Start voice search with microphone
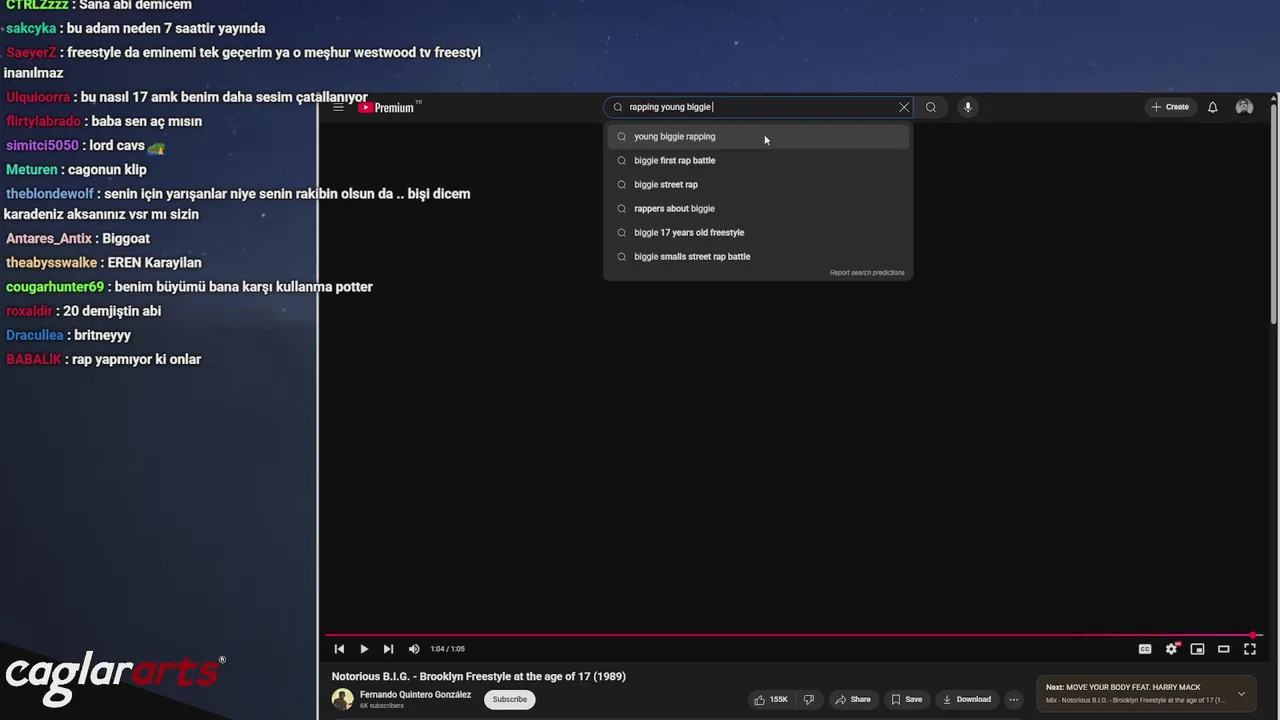Viewport: 1280px width, 720px height. pos(967,107)
